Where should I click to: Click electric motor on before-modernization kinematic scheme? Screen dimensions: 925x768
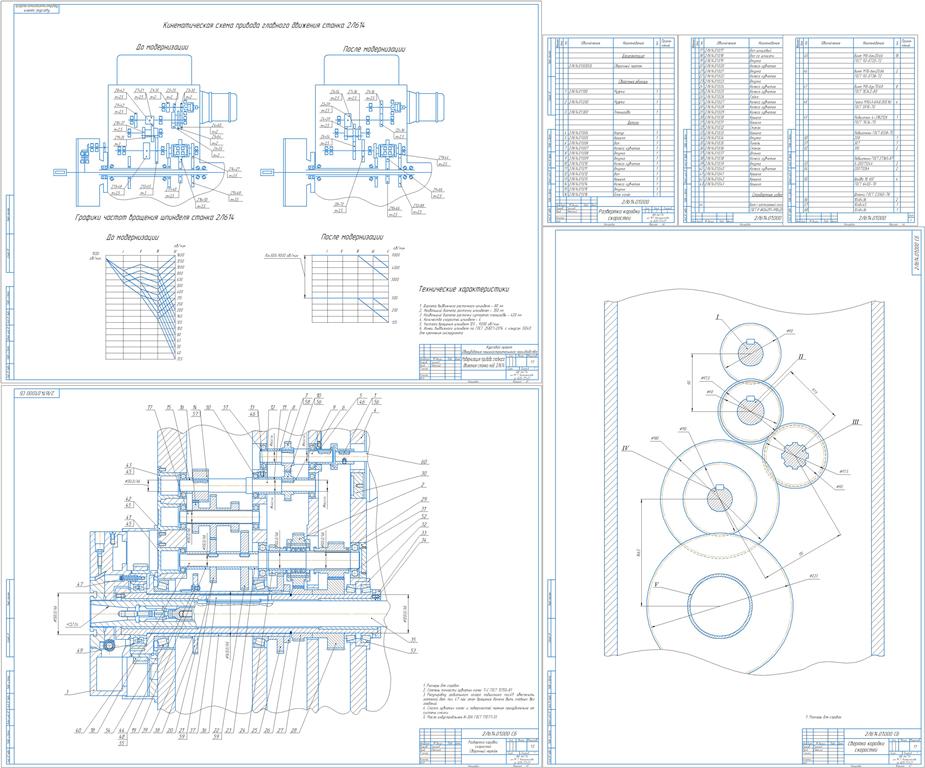[x=219, y=106]
